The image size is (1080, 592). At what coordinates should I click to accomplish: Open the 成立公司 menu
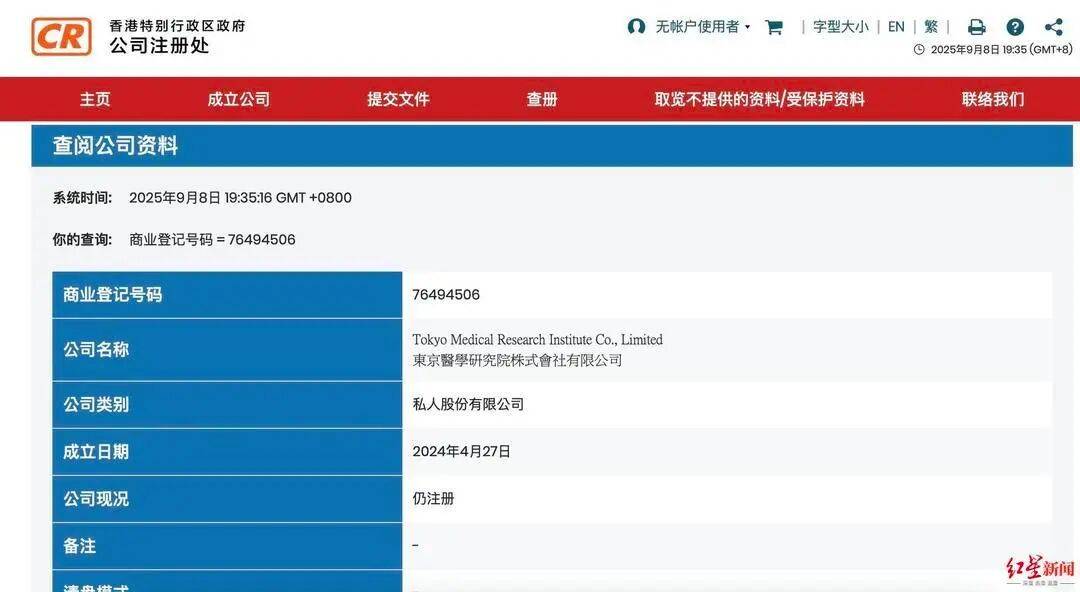(x=237, y=99)
